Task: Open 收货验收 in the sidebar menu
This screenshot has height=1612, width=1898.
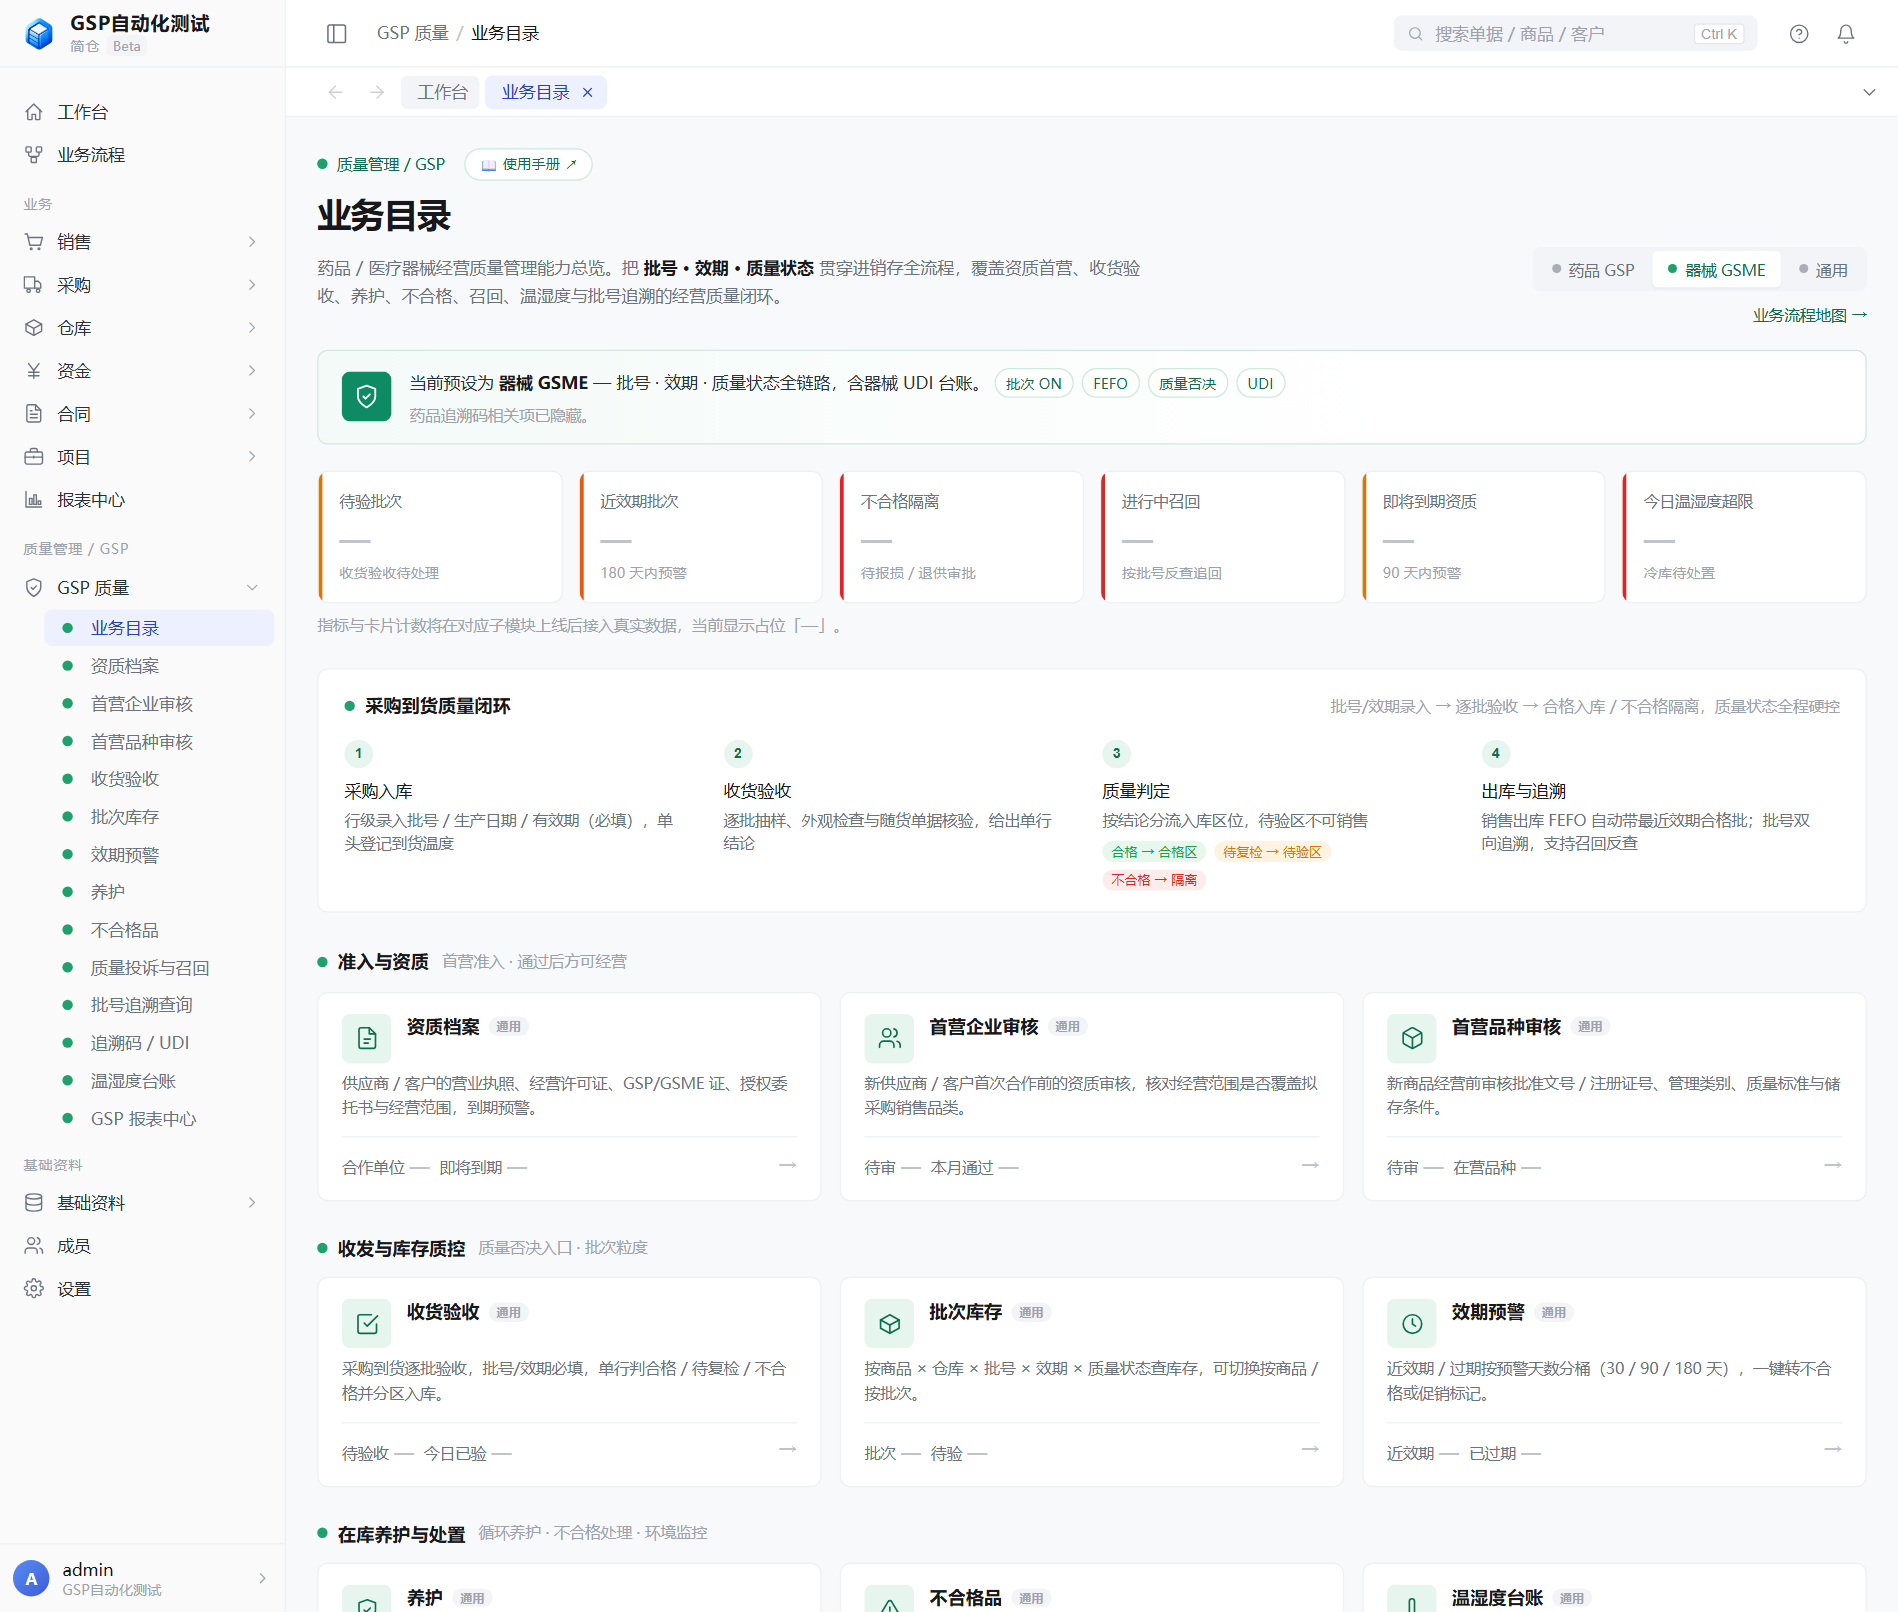Action: tap(125, 779)
